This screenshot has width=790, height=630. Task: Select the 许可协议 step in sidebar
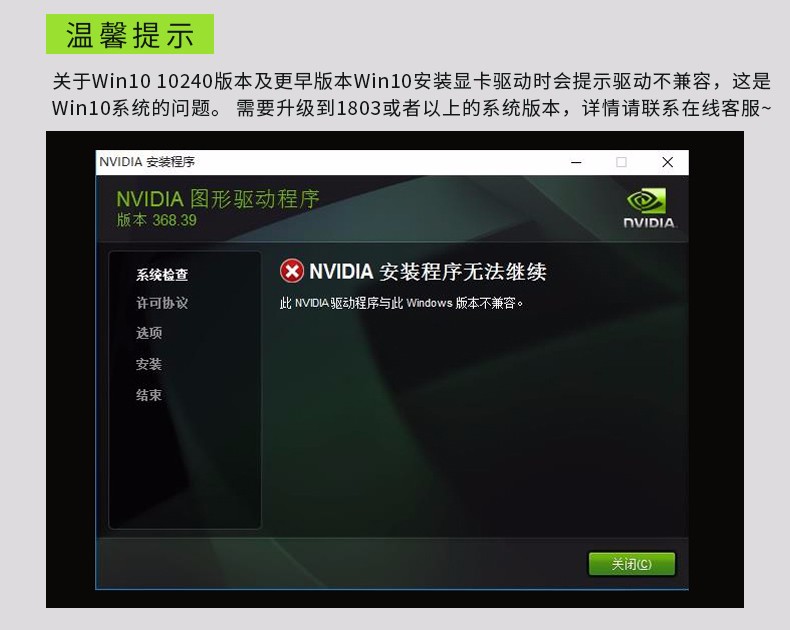162,303
